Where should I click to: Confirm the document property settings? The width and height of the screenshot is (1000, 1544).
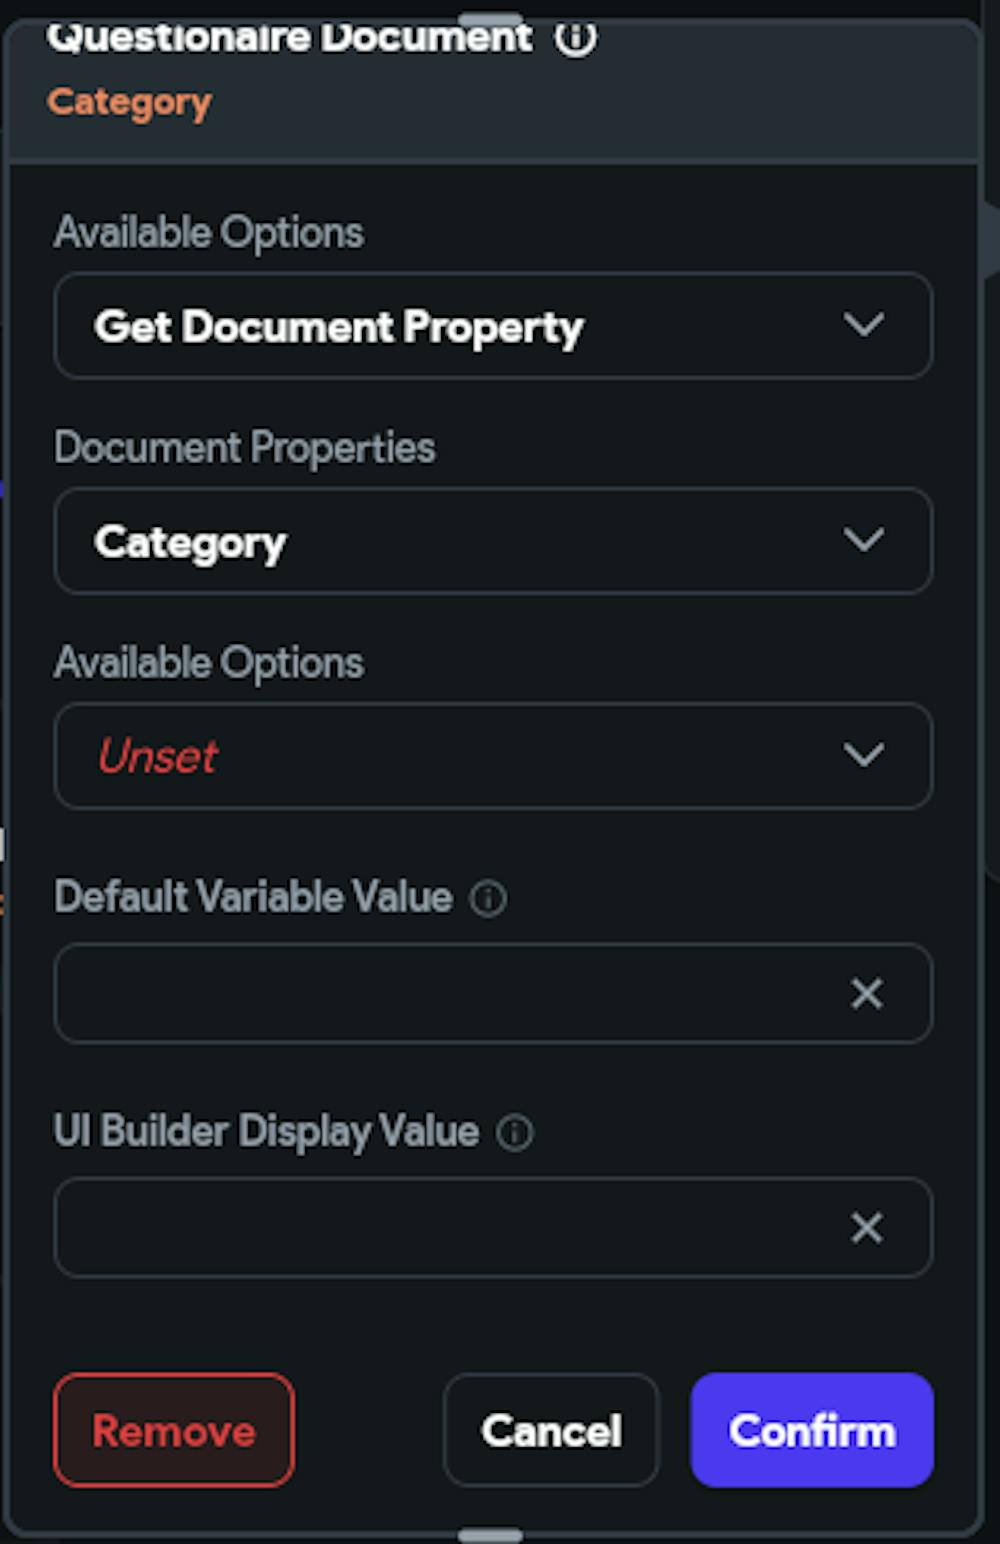point(811,1430)
